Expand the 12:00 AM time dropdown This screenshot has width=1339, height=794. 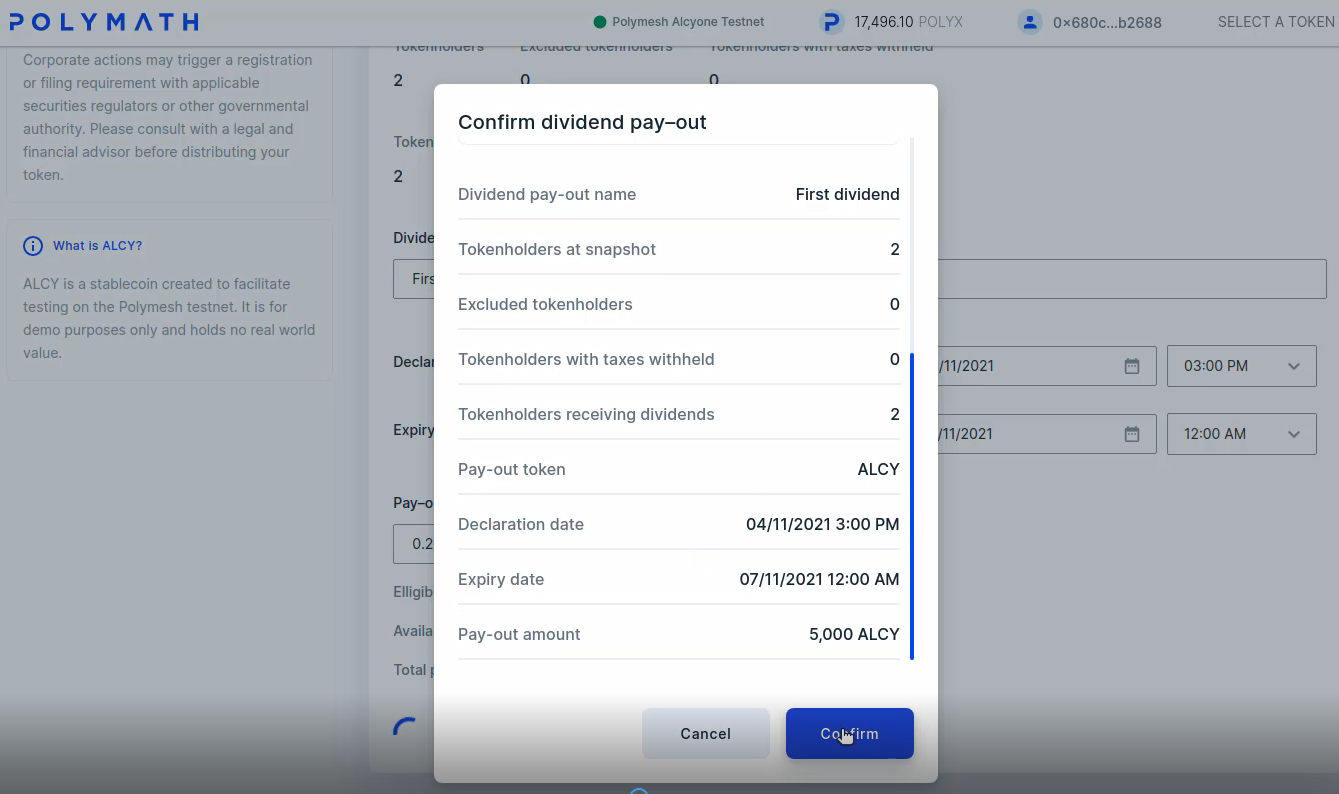[1242, 434]
